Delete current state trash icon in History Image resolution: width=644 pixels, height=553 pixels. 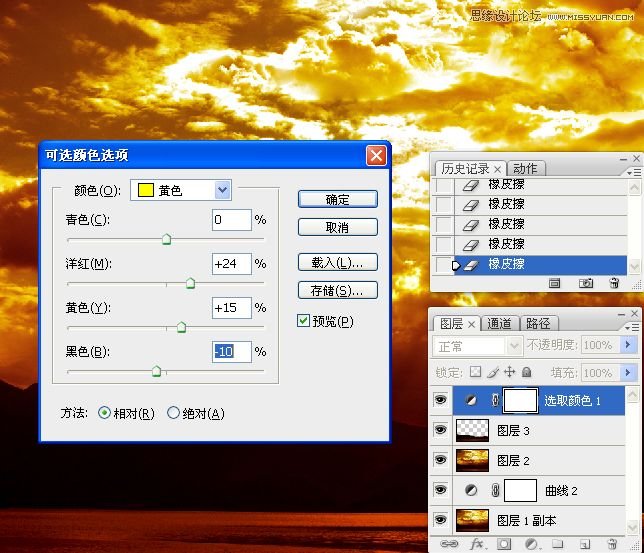point(614,283)
